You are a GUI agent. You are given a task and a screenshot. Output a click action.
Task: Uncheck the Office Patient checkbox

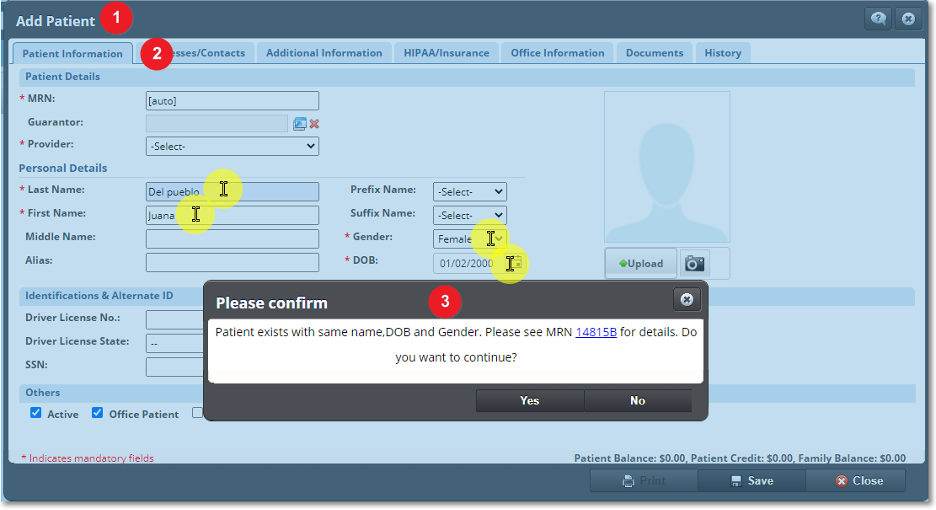coord(98,413)
